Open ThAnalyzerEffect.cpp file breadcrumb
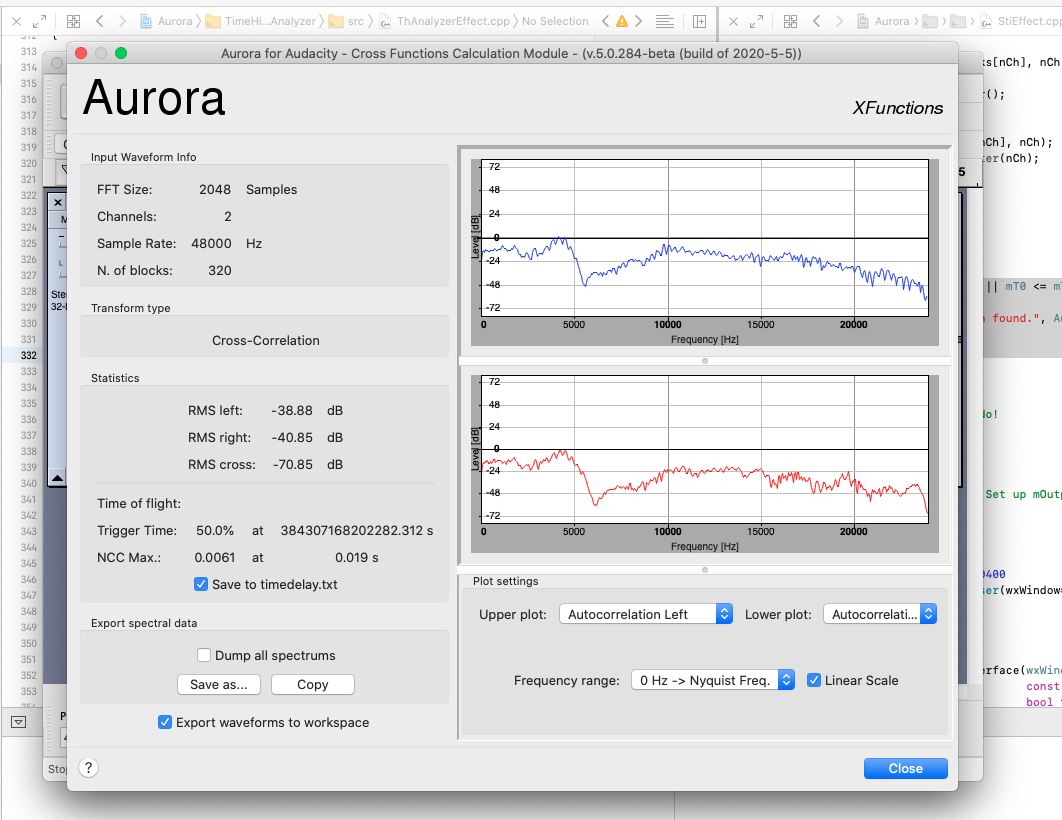The width and height of the screenshot is (1062, 820). pos(444,22)
